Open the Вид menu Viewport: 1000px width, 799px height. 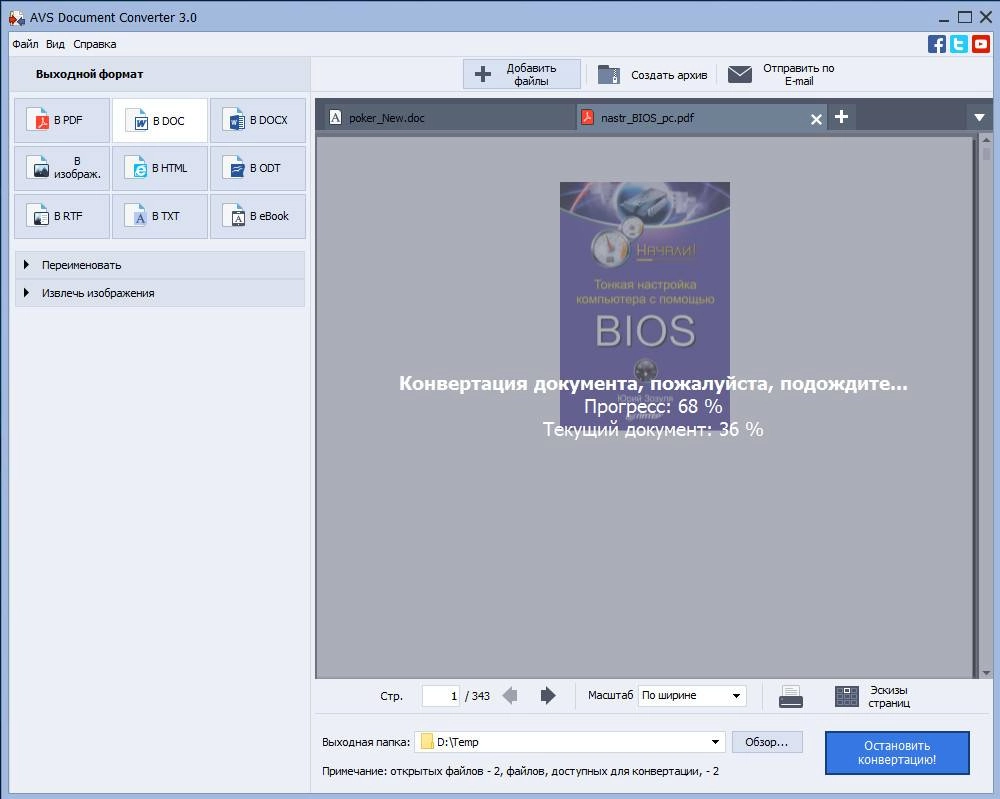click(55, 44)
